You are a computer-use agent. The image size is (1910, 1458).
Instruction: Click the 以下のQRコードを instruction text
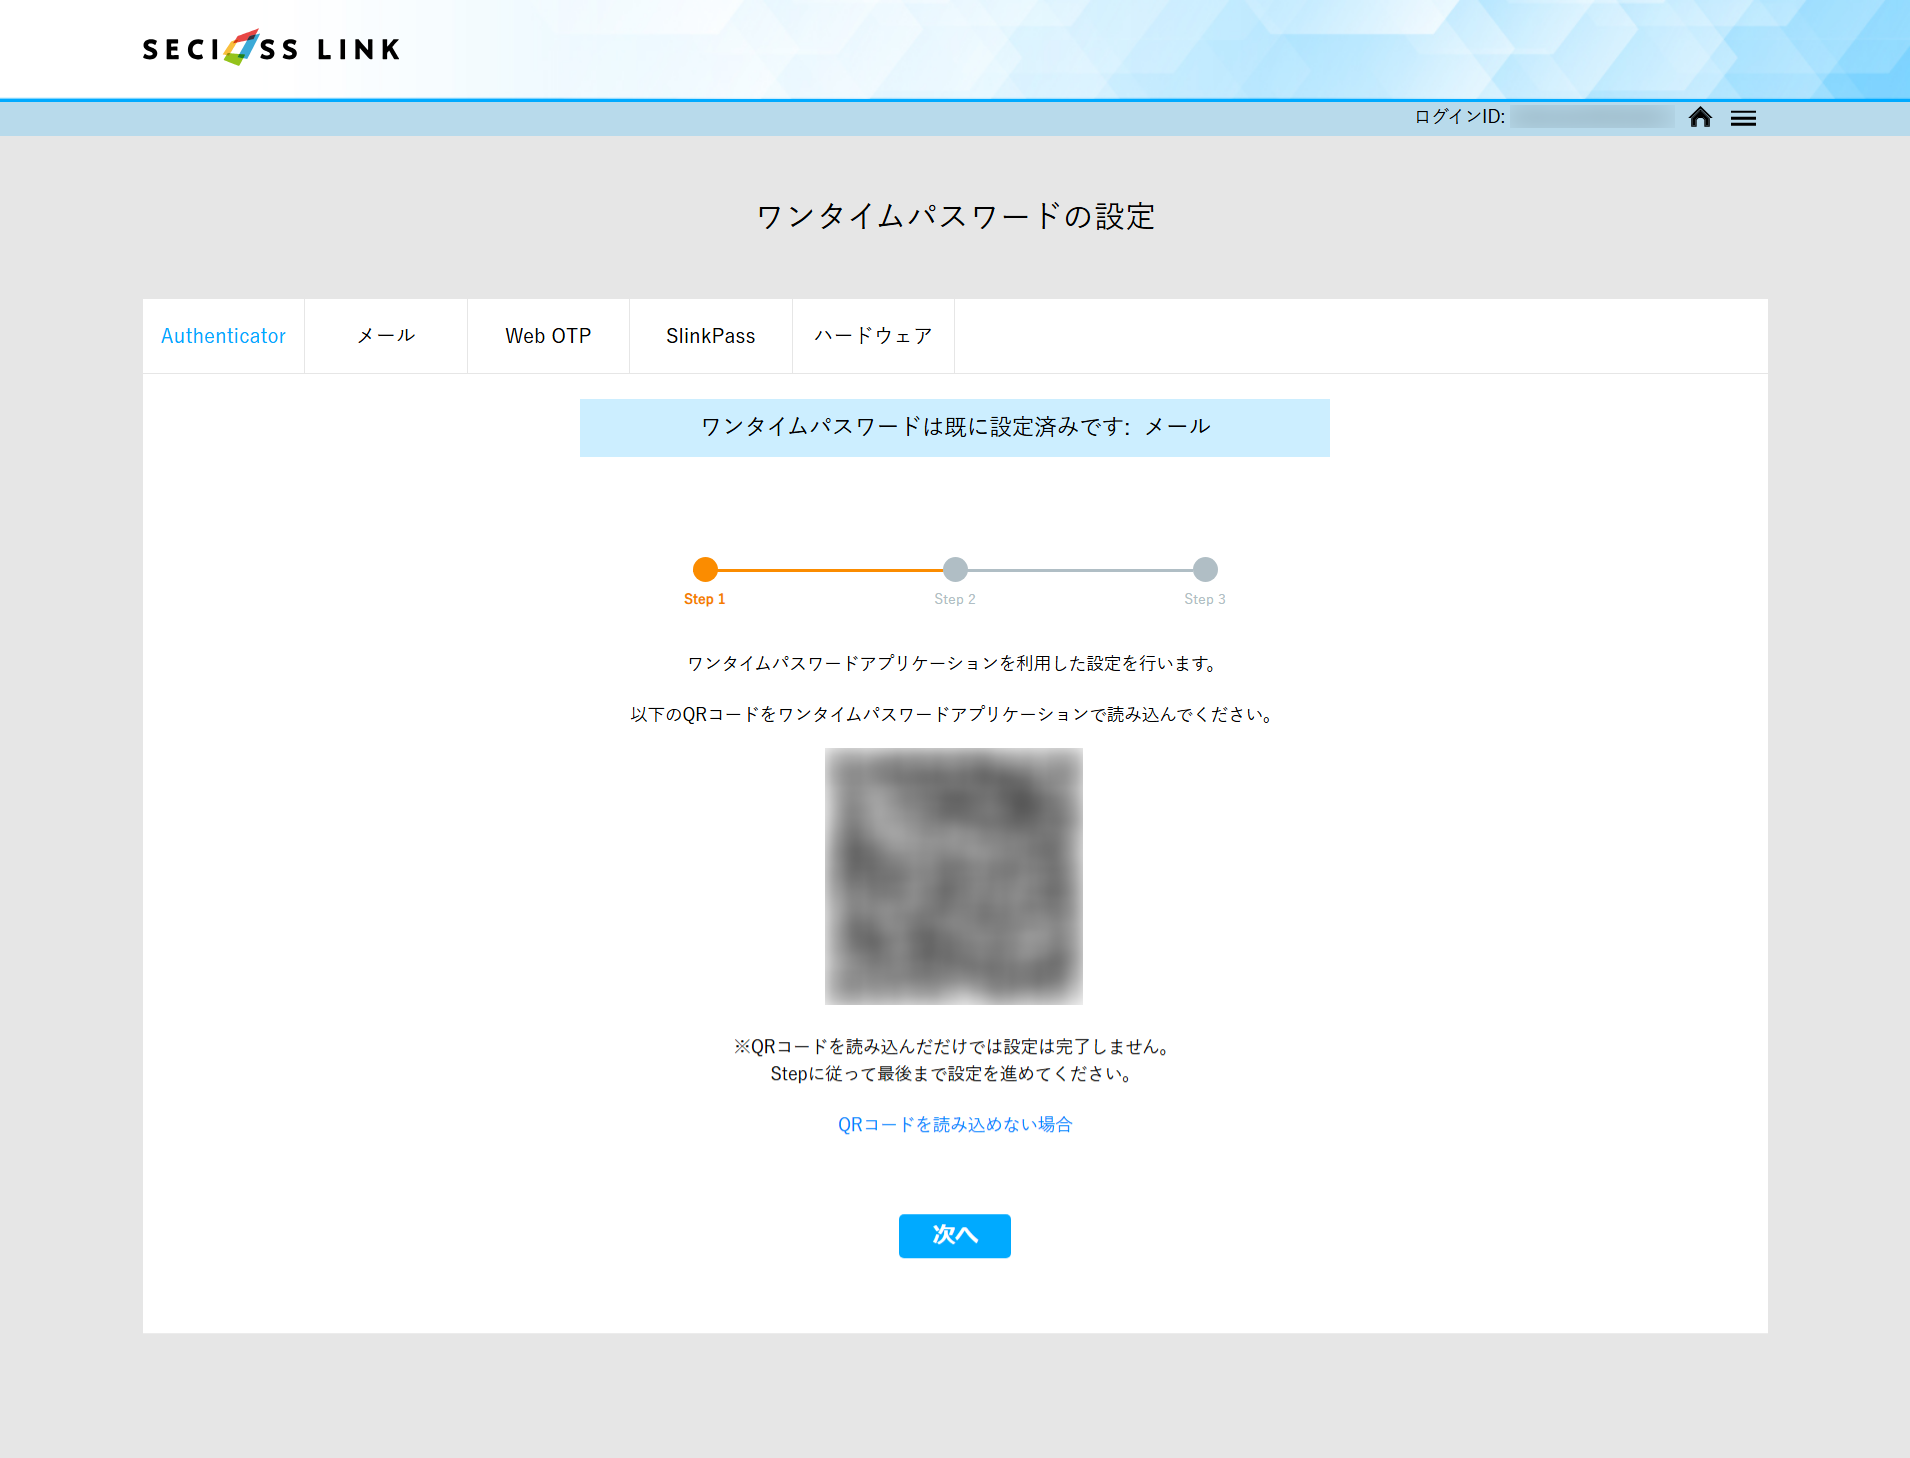tap(954, 714)
